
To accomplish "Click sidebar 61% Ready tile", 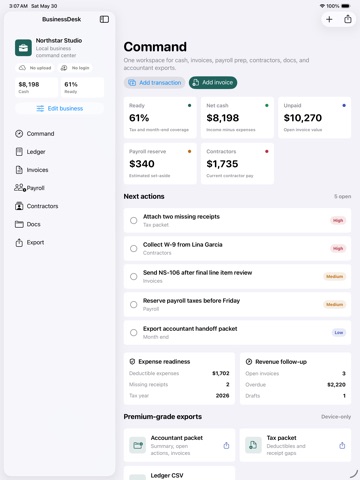I will point(82,87).
